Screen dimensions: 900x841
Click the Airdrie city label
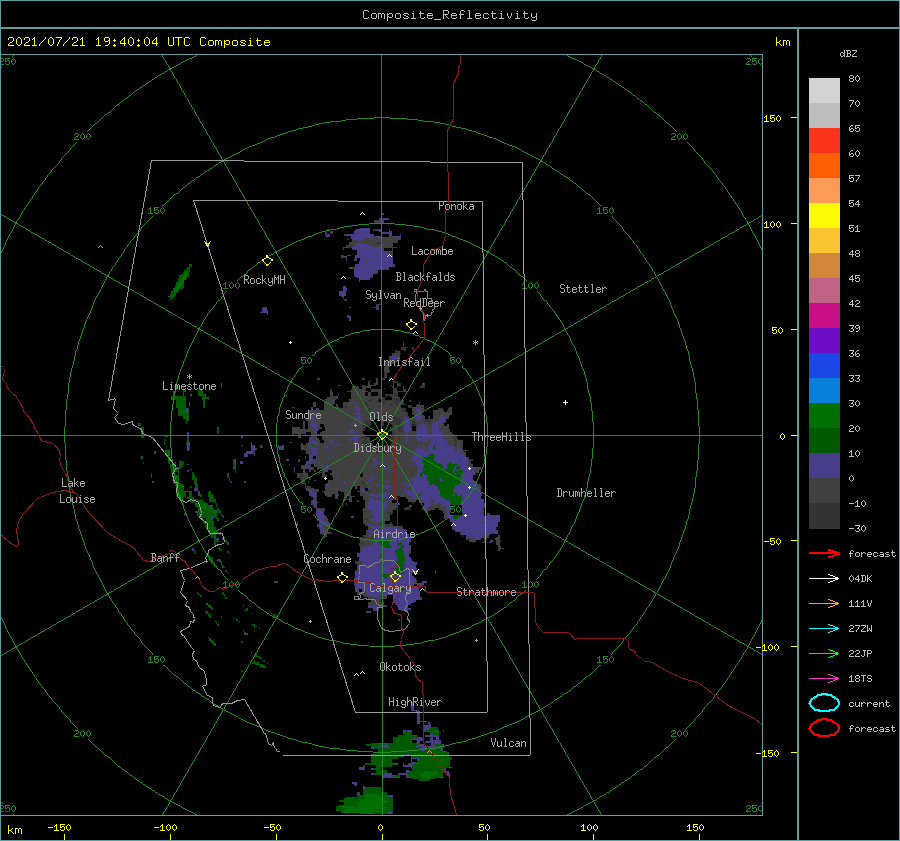[394, 534]
